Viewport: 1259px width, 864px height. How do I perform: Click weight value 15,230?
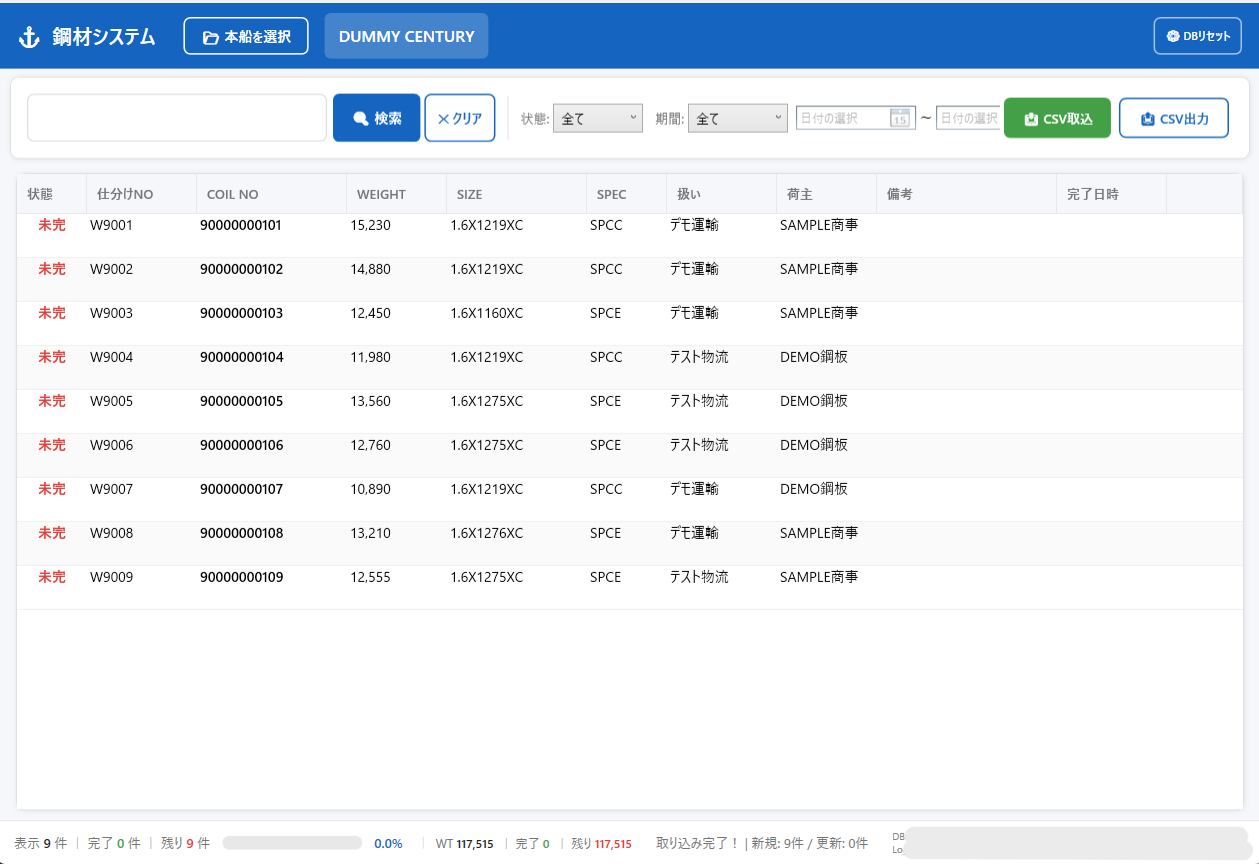pos(371,225)
